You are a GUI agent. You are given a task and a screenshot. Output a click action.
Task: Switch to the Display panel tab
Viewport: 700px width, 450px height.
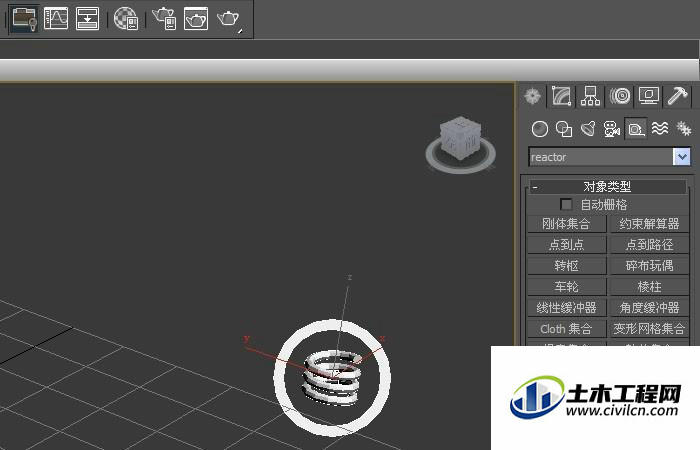pos(649,96)
